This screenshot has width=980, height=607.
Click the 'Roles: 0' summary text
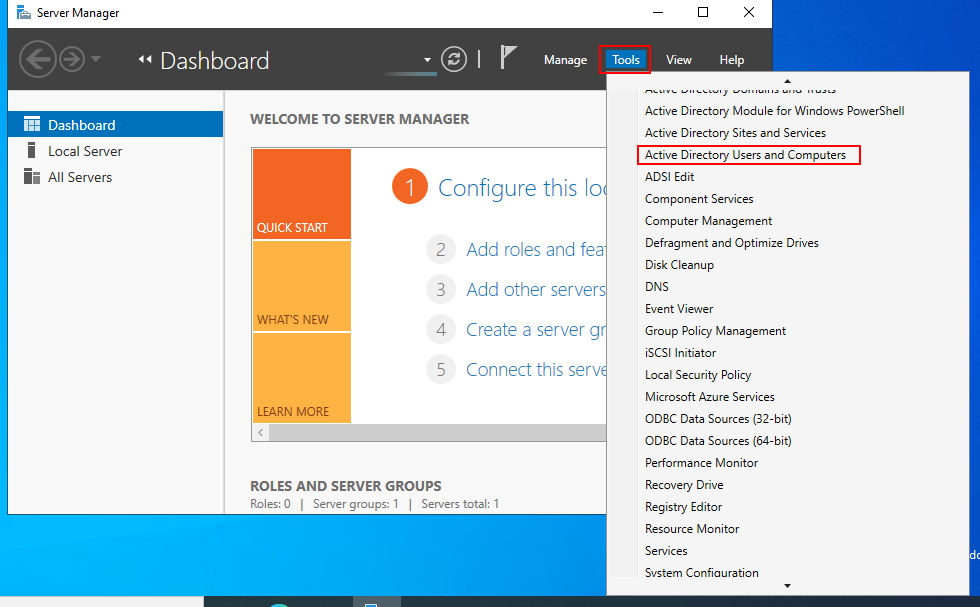pos(270,504)
